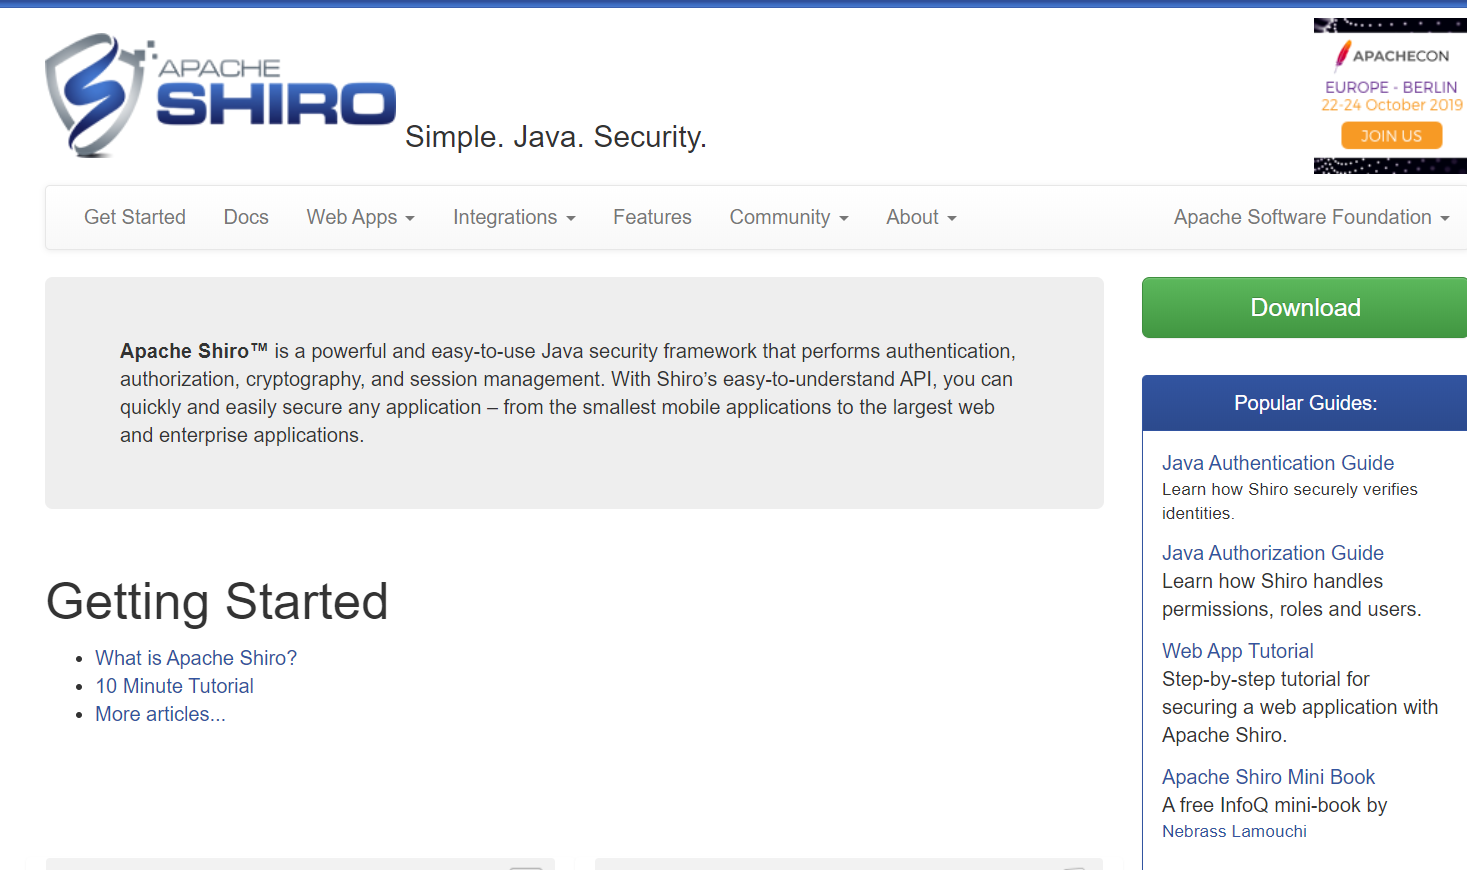Open Java Authorization Guide link

click(1272, 553)
